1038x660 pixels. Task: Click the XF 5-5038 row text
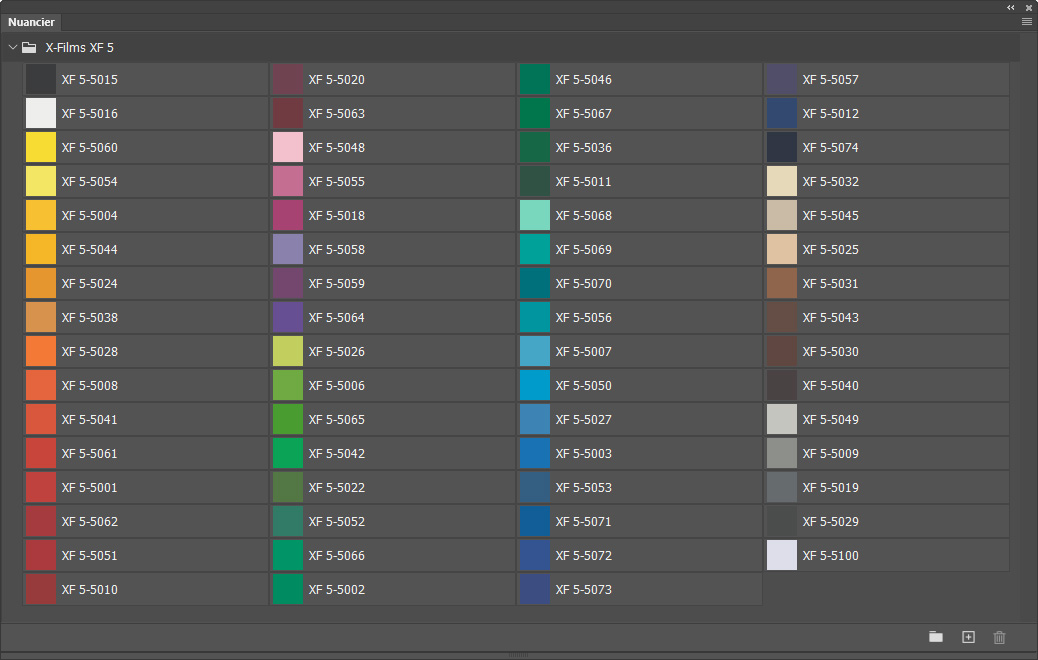[89, 318]
